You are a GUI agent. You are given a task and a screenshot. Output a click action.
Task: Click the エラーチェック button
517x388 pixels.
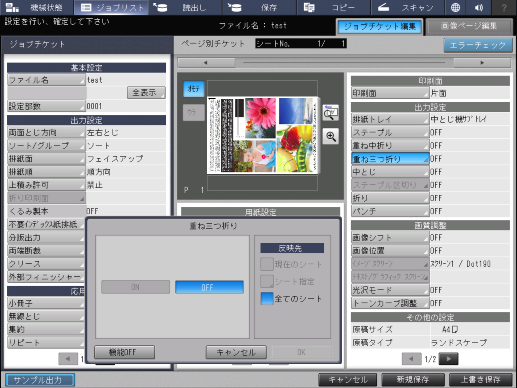pos(478,45)
